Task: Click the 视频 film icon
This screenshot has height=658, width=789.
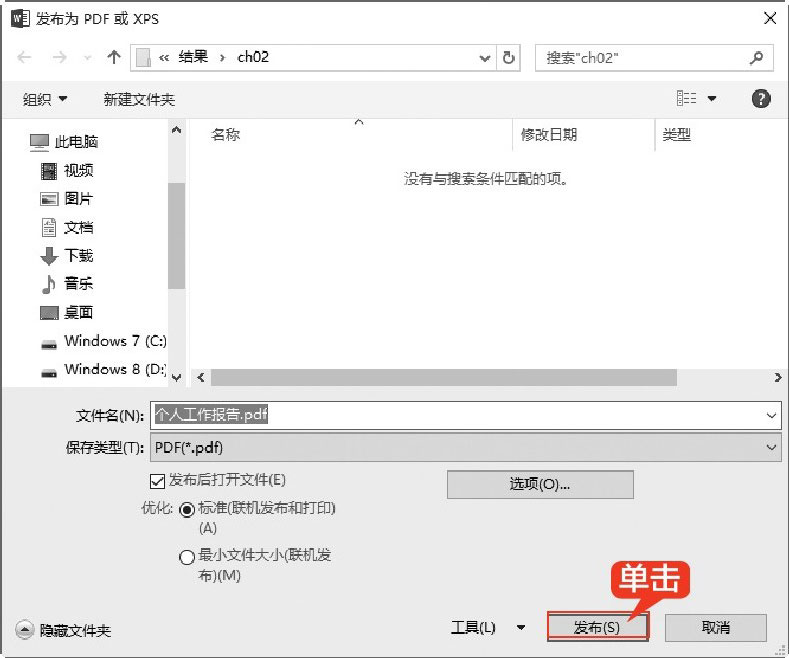Action: 49,171
